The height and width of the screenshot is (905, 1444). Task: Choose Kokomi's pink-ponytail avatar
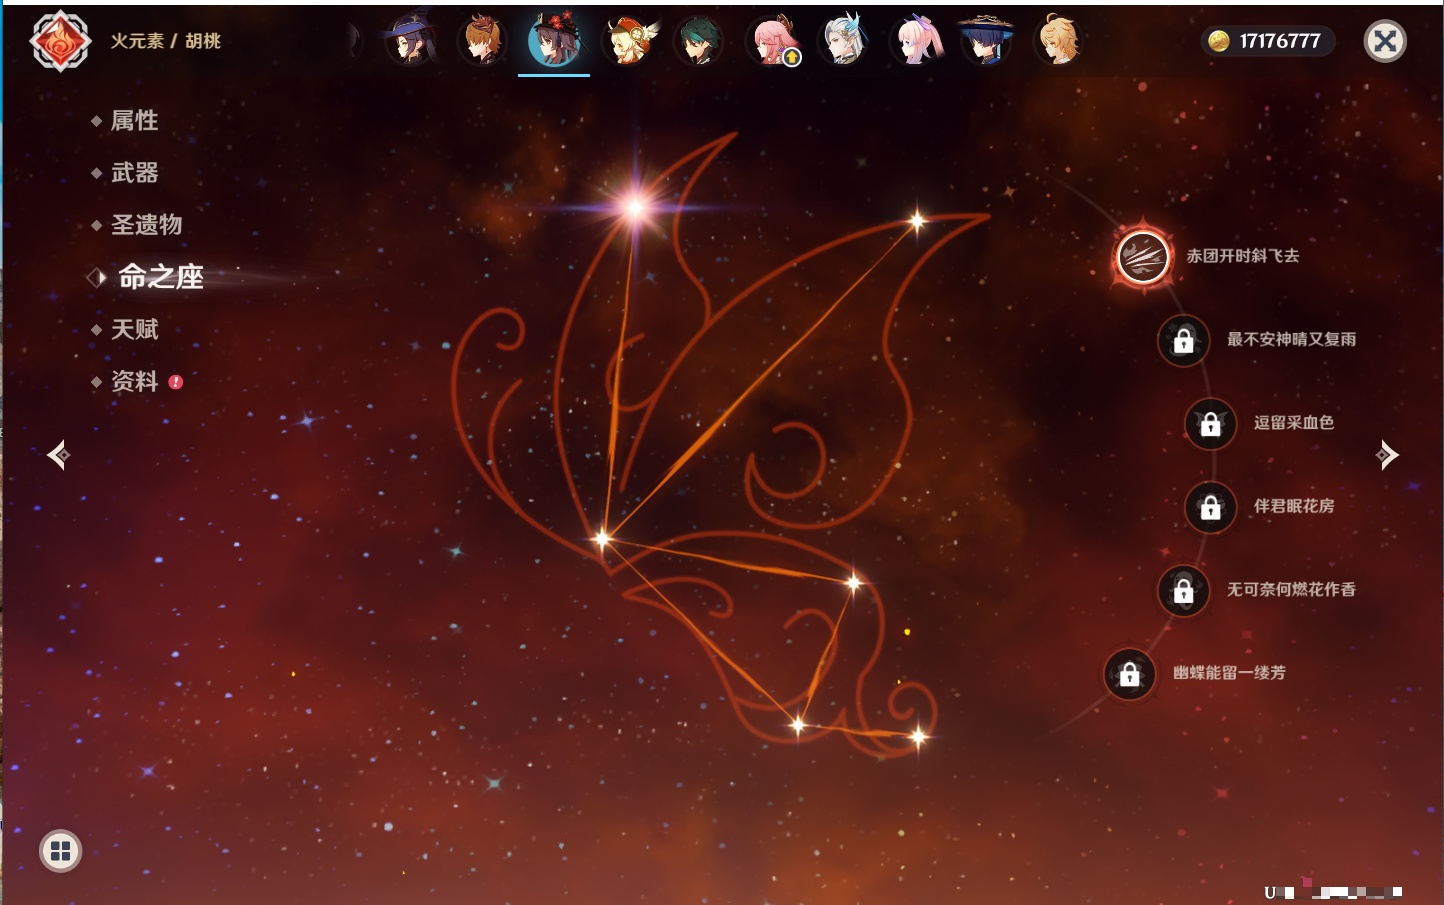pyautogui.click(x=915, y=41)
